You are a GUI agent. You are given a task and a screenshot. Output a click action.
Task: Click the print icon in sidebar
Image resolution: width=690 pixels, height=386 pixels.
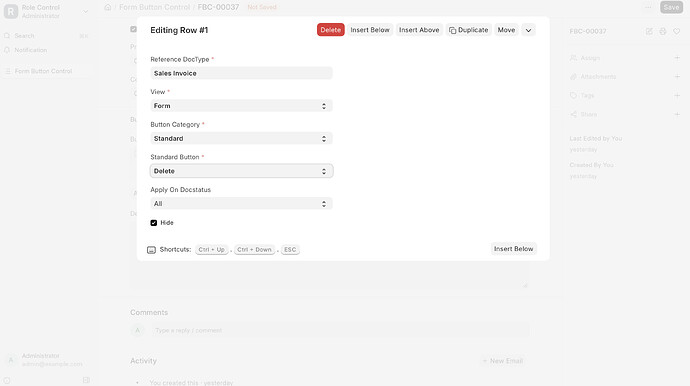663,31
